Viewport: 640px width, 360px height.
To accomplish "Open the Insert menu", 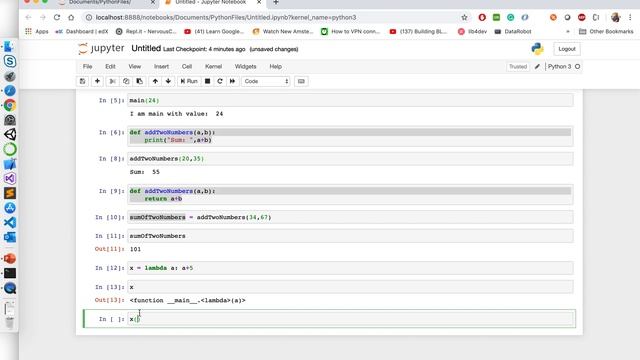I will 161,67.
